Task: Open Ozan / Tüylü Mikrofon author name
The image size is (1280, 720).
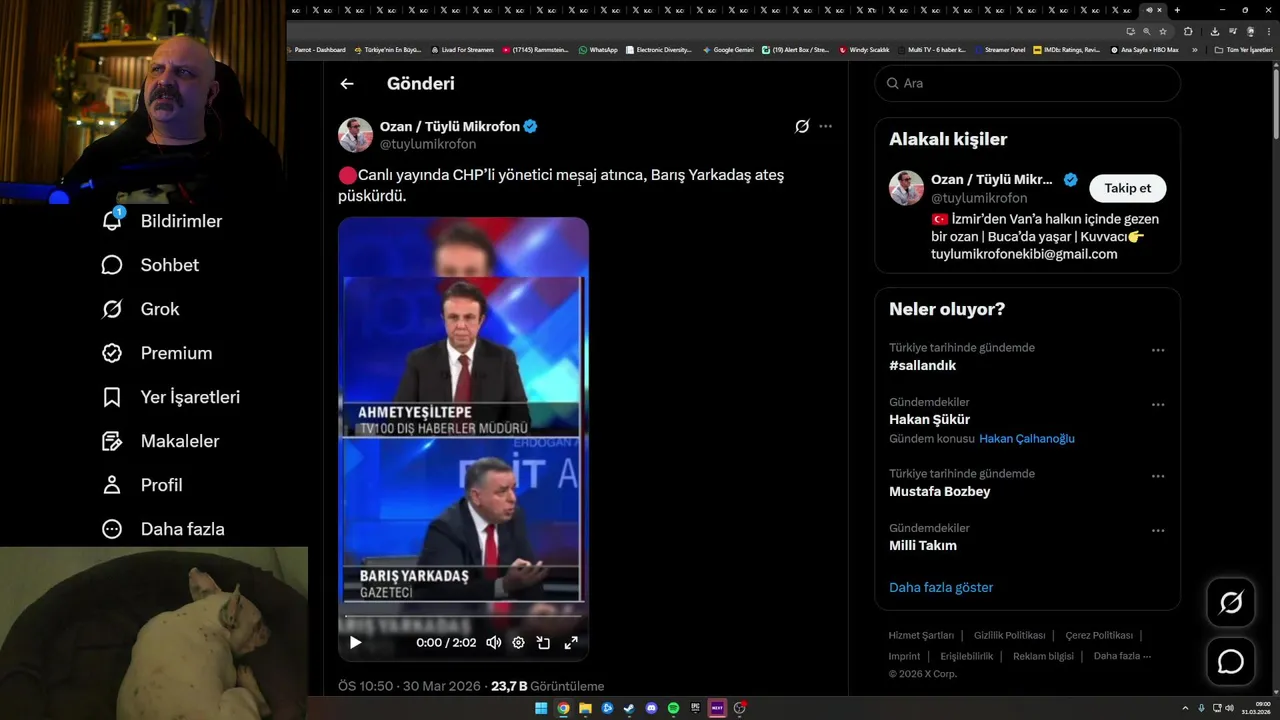Action: coord(450,126)
